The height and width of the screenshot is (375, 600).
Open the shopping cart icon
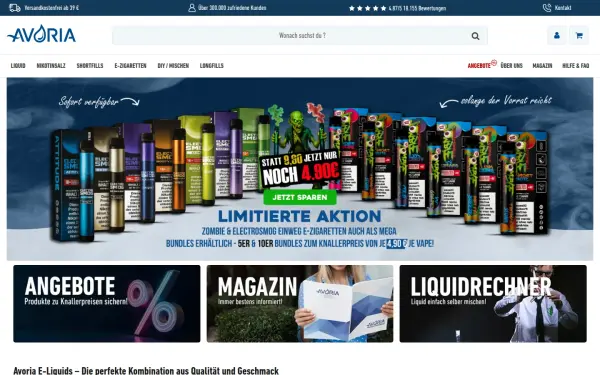(579, 36)
